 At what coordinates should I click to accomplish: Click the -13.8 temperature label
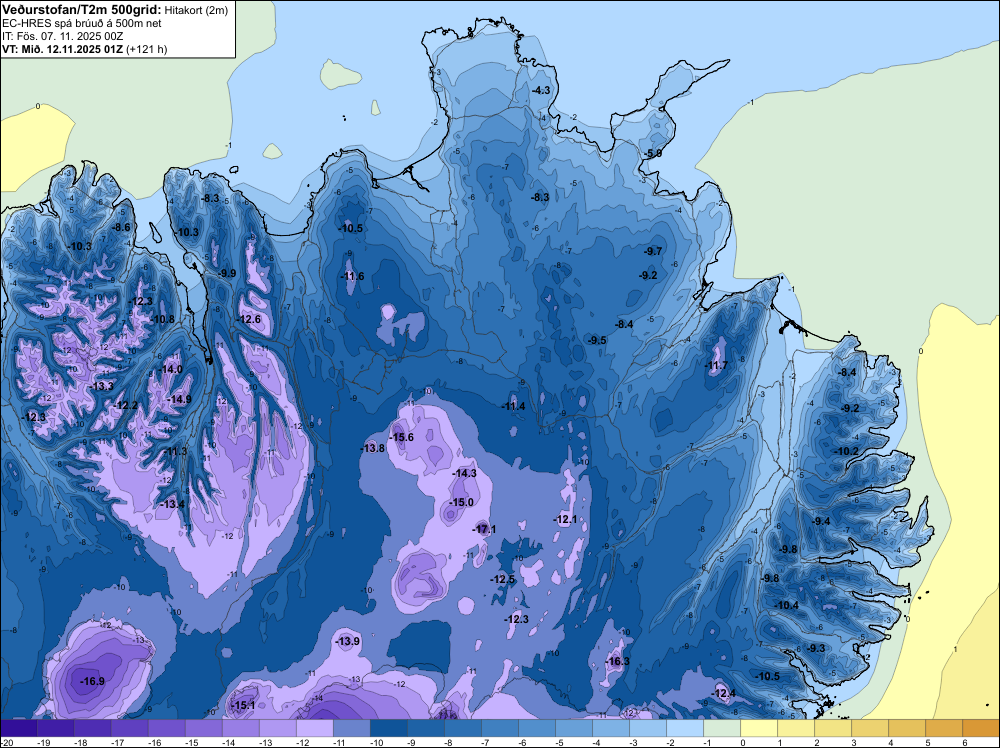coord(373,448)
